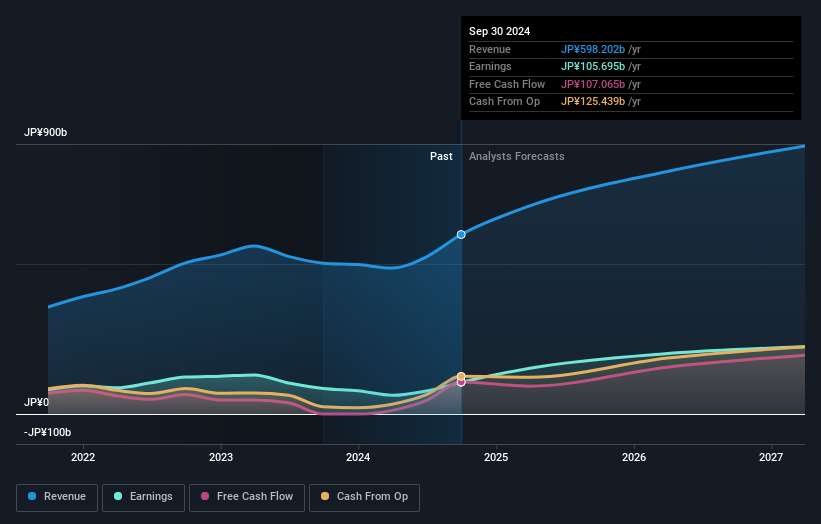This screenshot has width=821, height=524.
Task: Click the Revenue label in tooltip
Action: coord(490,49)
